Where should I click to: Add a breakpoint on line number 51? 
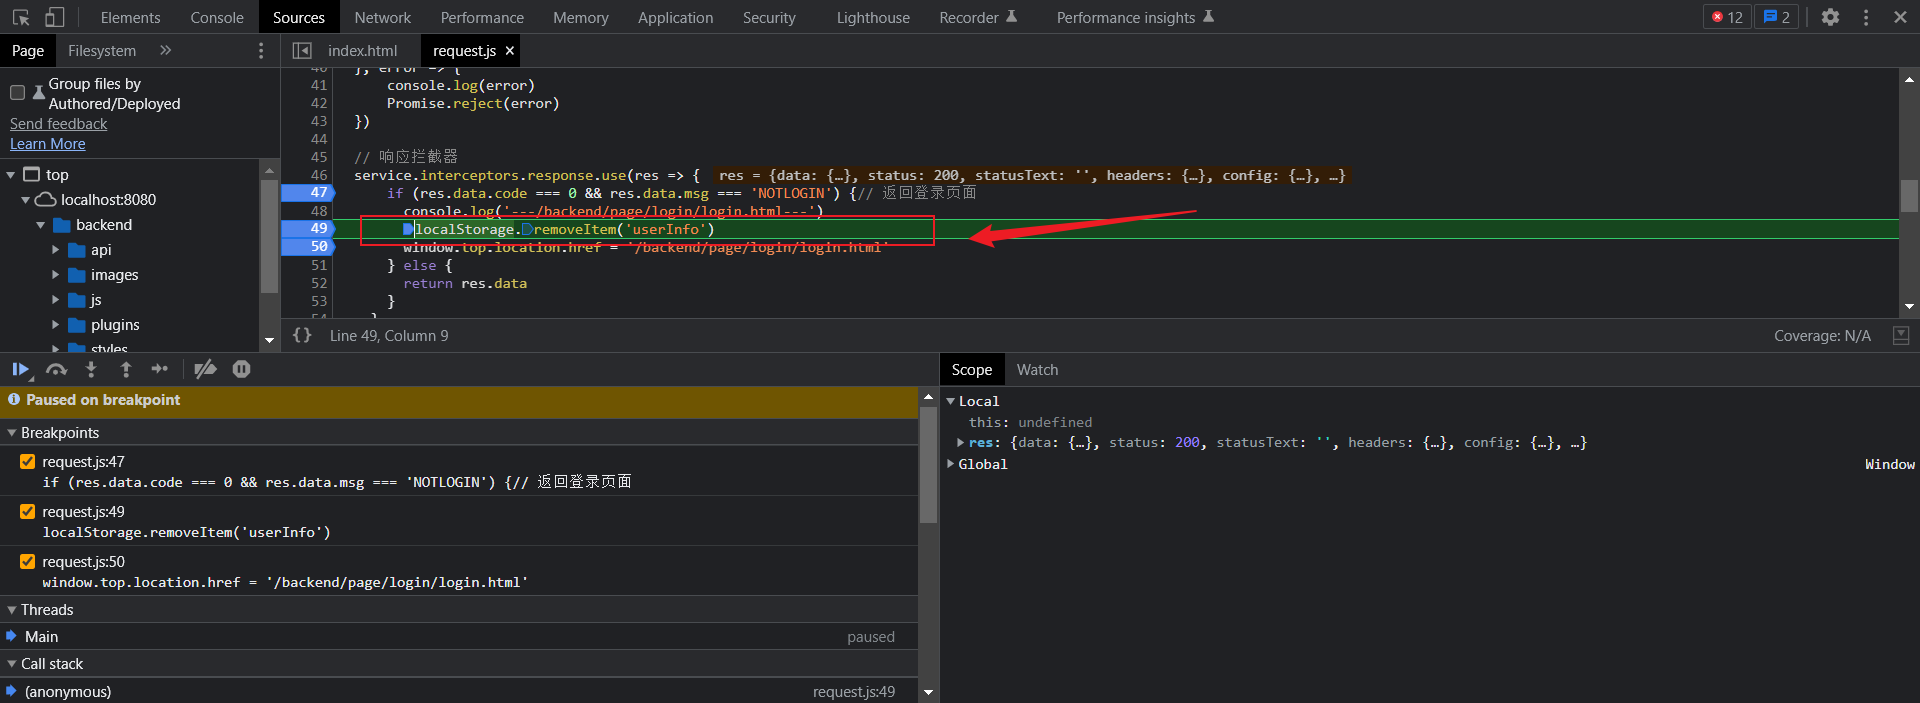[x=318, y=265]
